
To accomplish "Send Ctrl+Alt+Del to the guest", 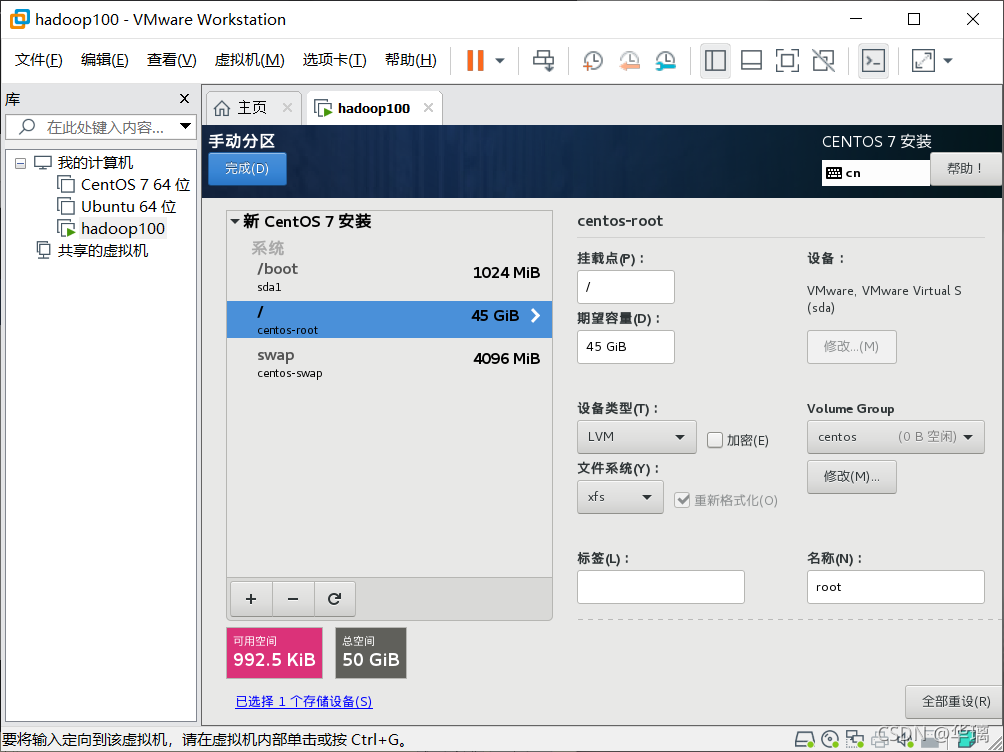I will pyautogui.click(x=543, y=60).
